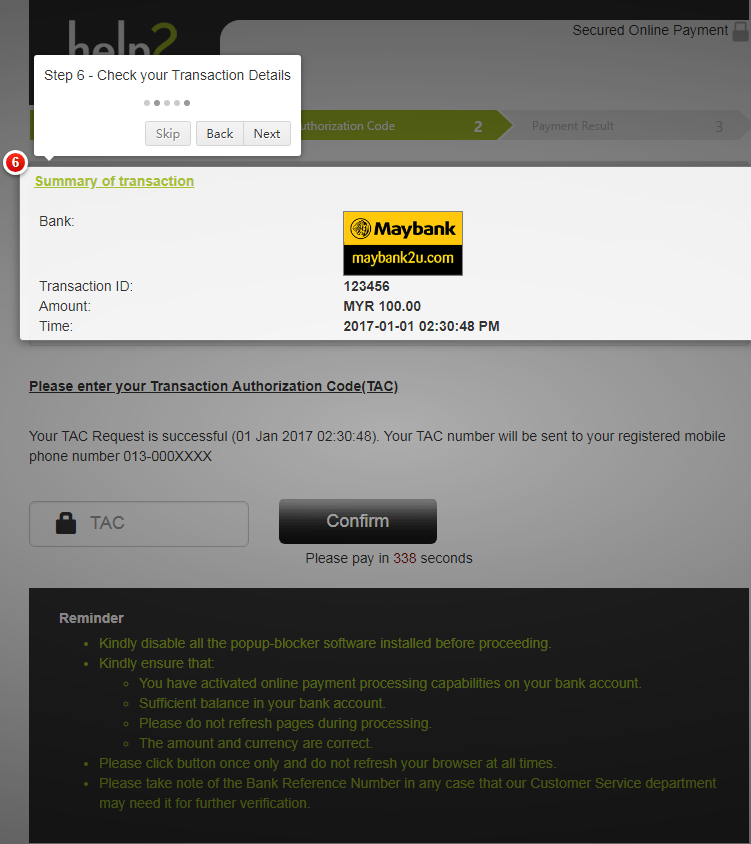Click the Secured Online Payment padlock icon
The width and height of the screenshot is (751, 844).
pos(741,31)
